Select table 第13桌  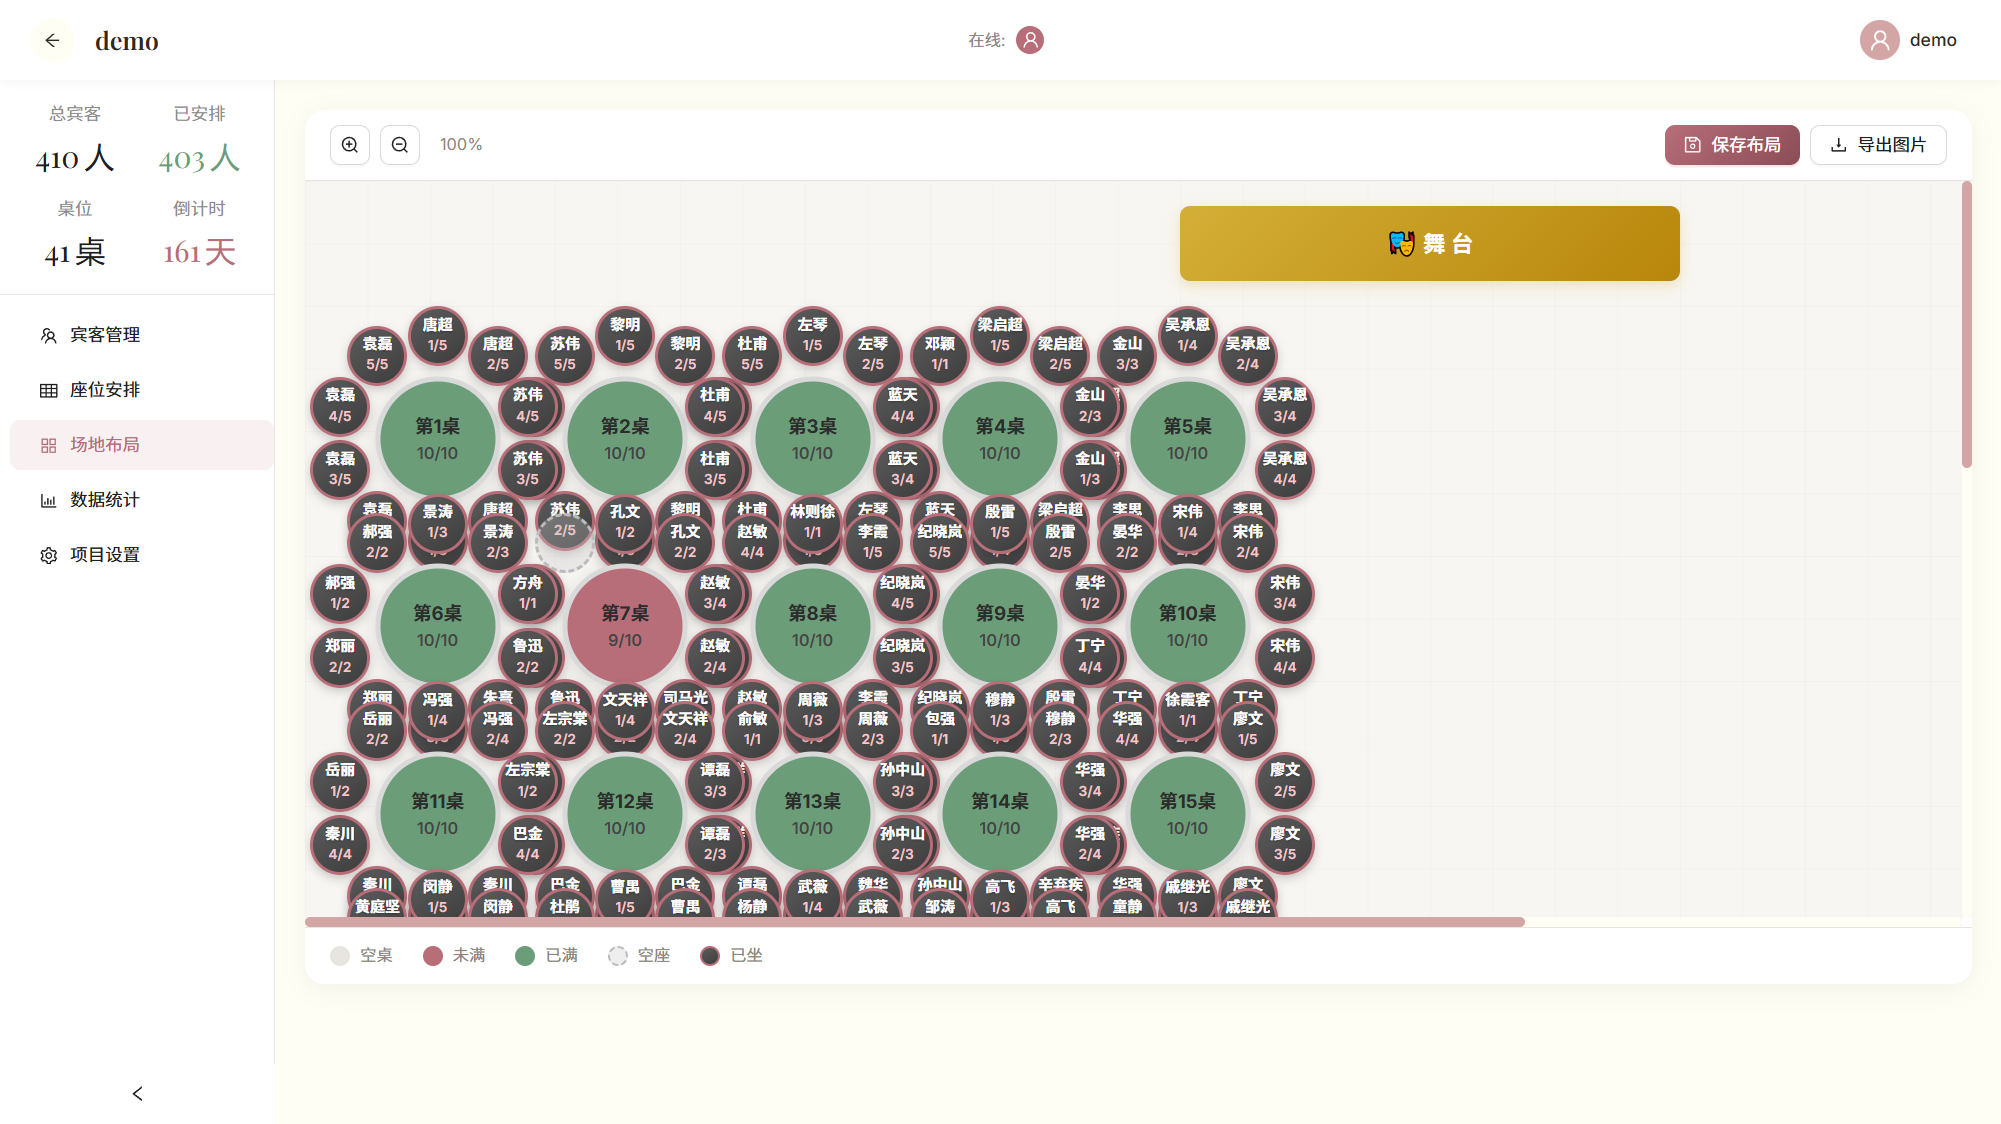click(x=812, y=813)
